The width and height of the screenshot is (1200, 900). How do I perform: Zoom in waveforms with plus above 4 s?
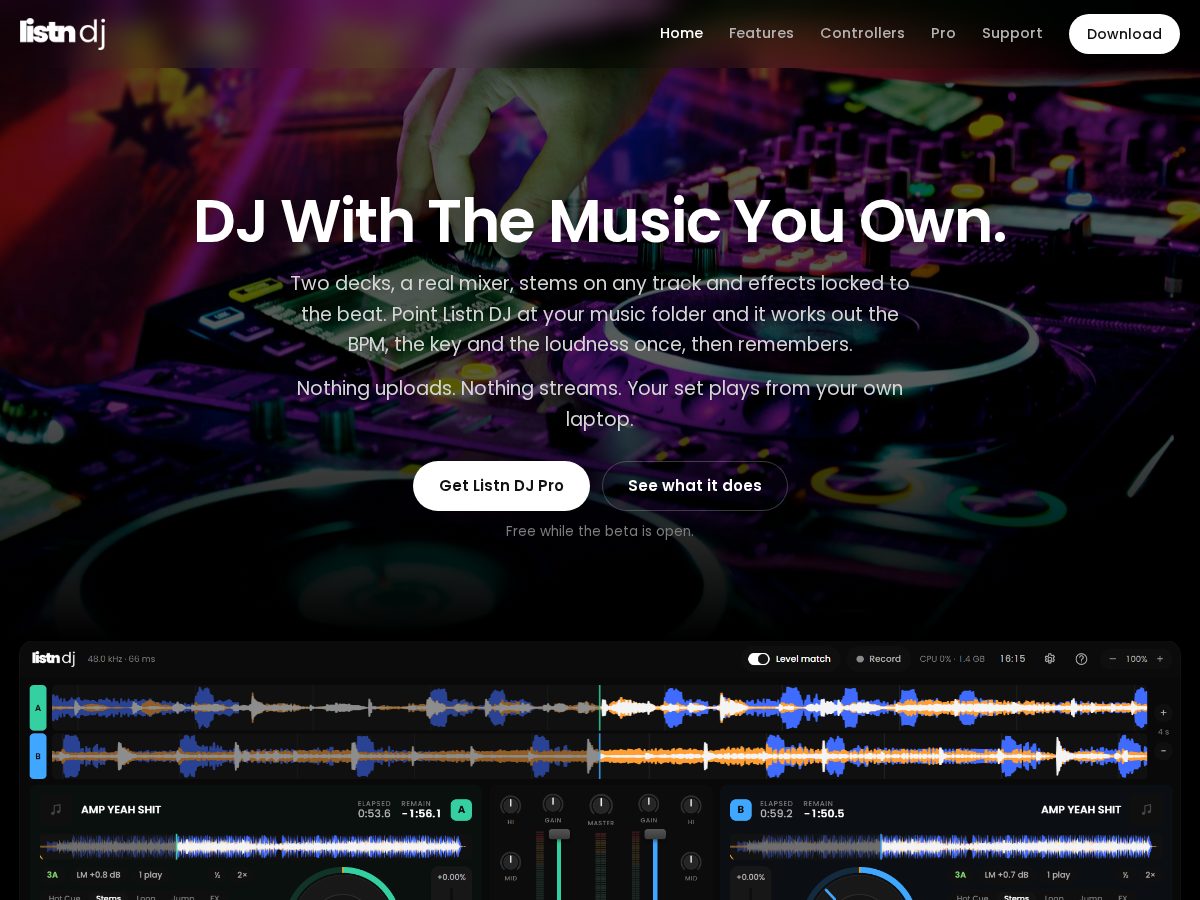click(x=1163, y=713)
